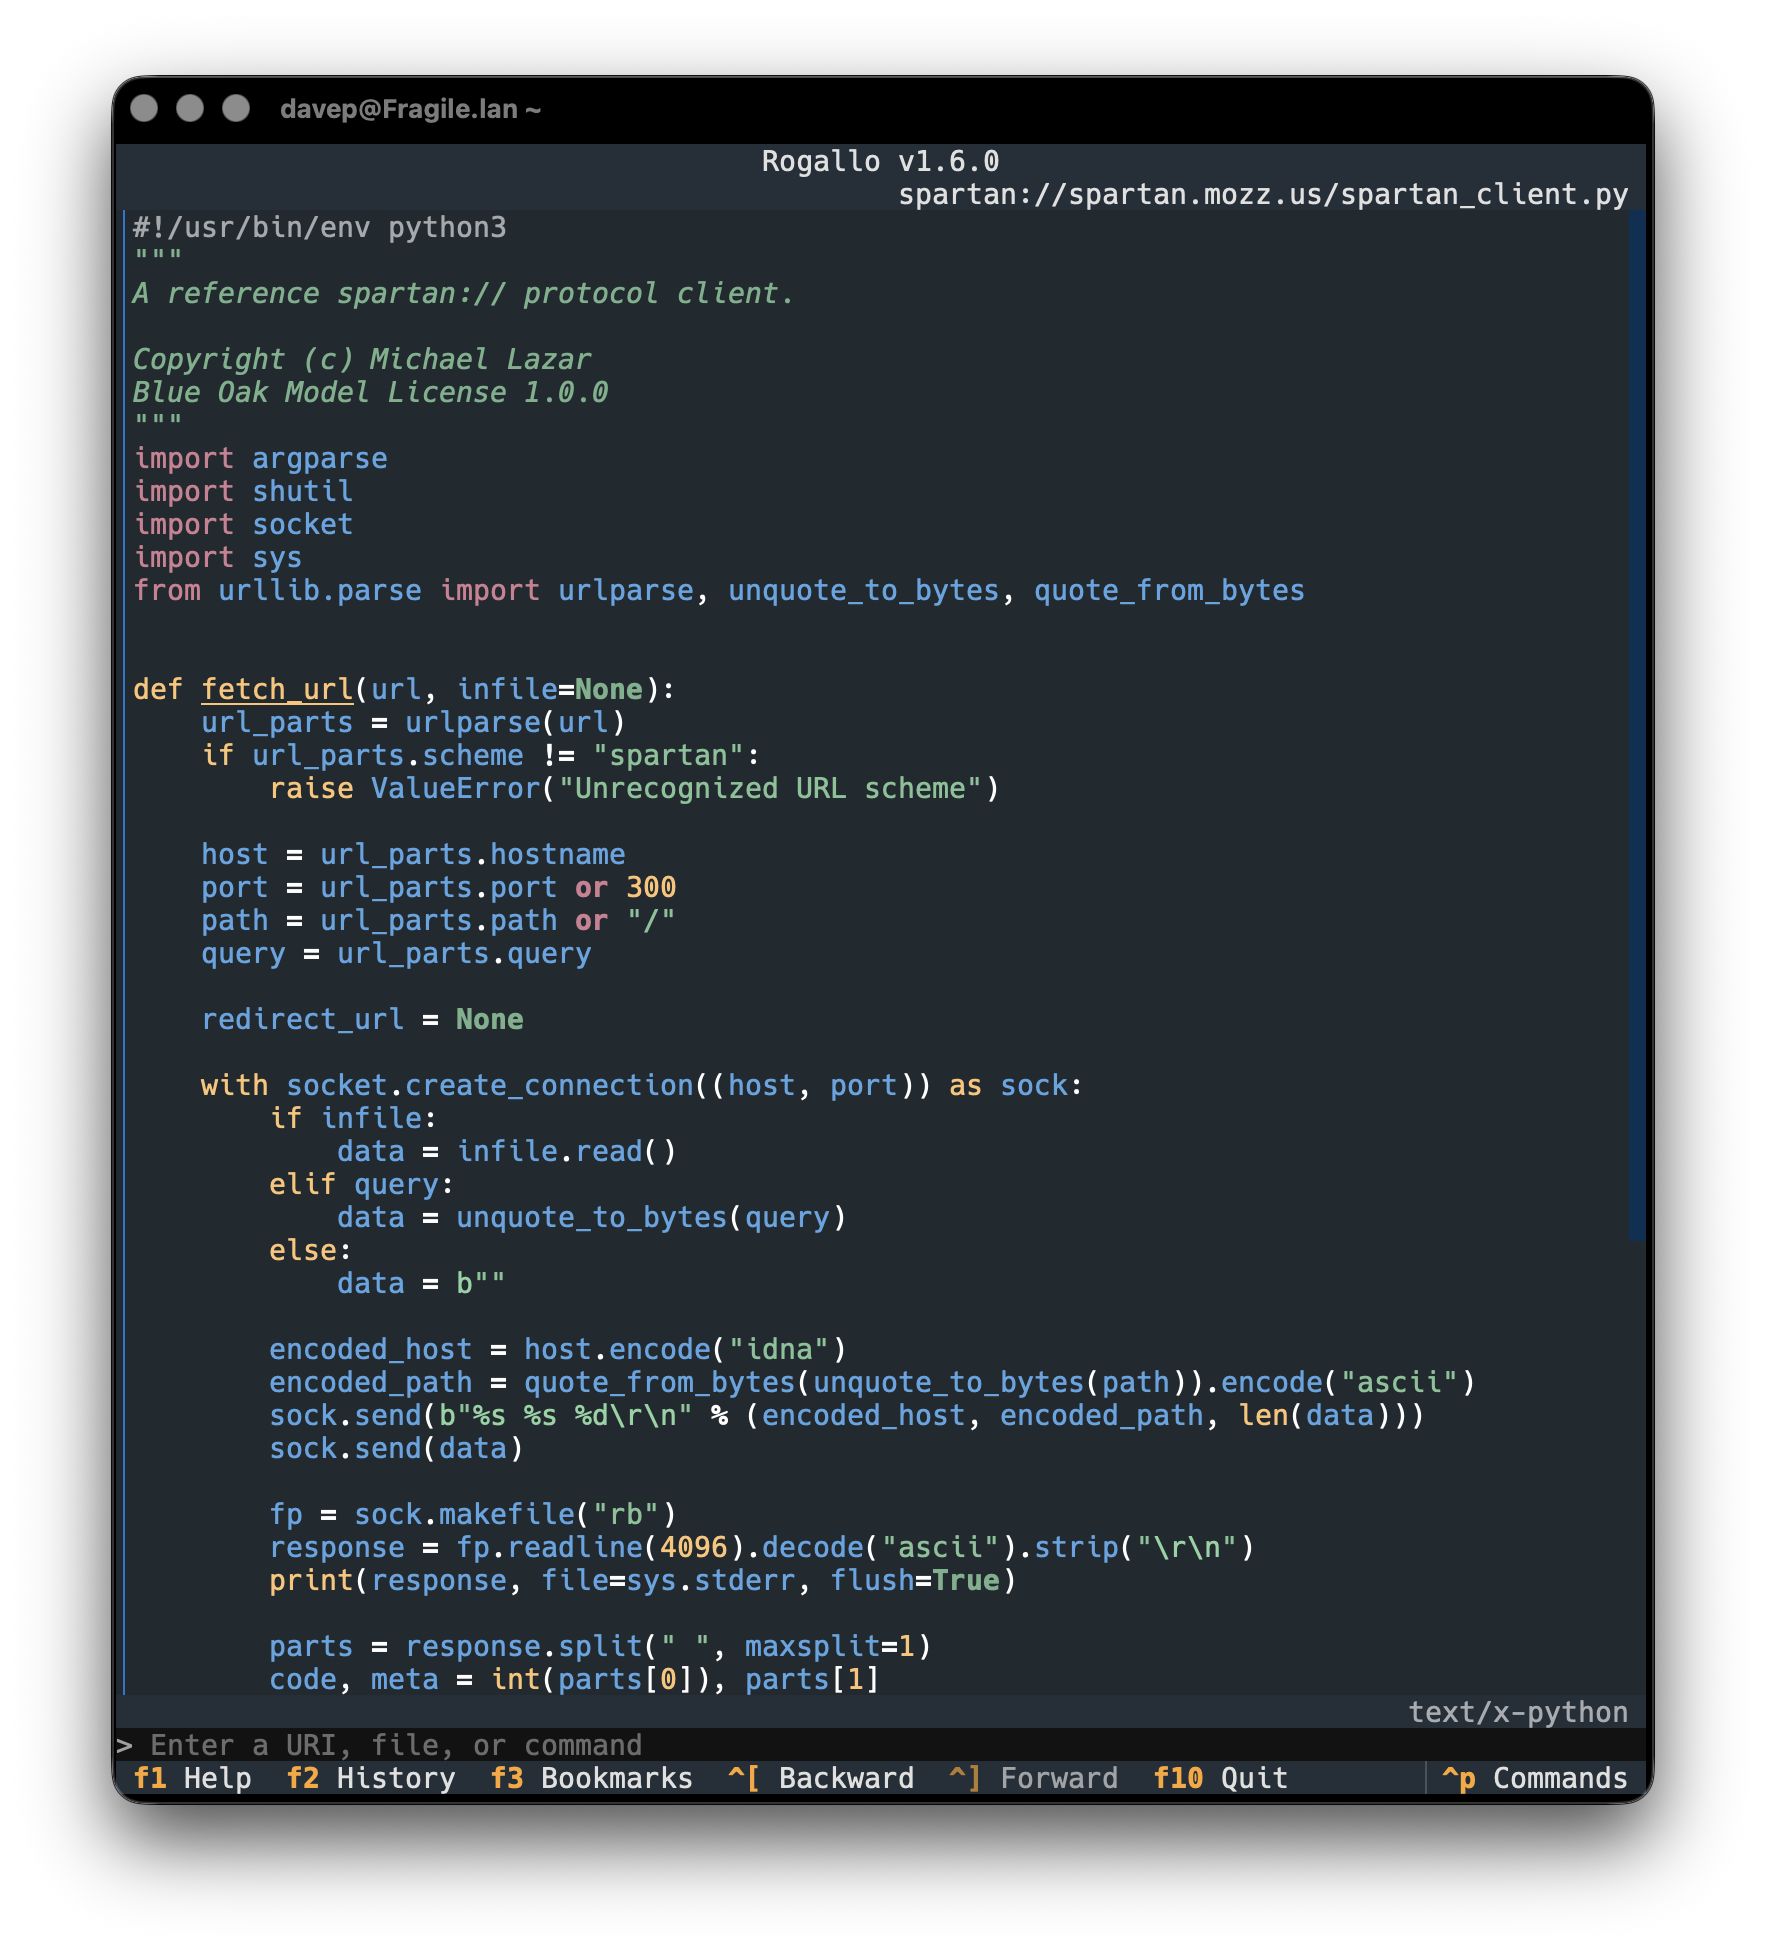Click the 'elif query:' line
Screen dimensions: 1766x1952
coord(362,1184)
